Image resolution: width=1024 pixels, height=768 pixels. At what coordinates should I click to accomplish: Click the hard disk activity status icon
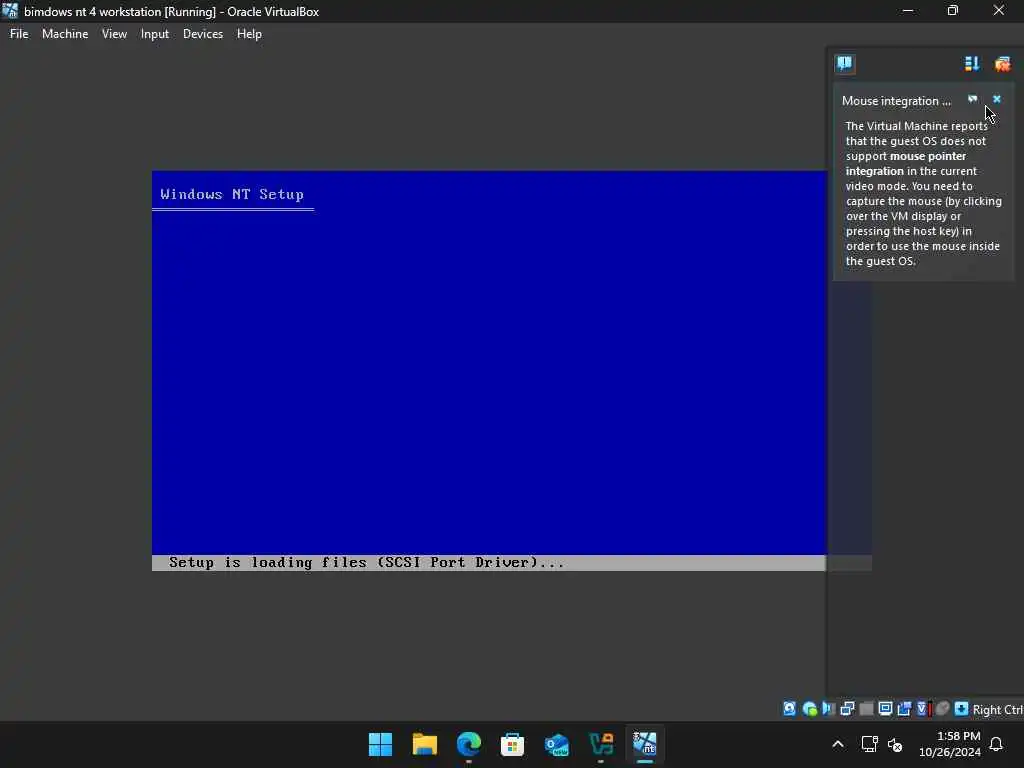point(790,709)
